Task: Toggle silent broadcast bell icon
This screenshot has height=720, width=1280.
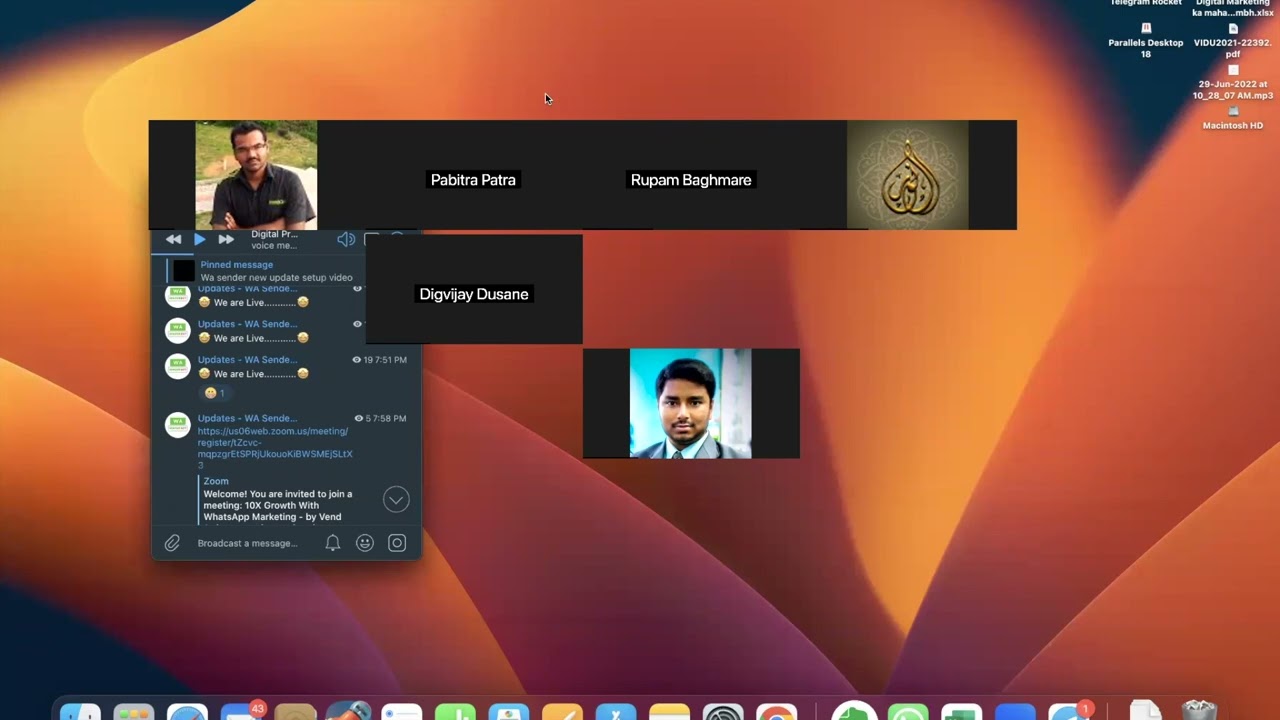Action: click(x=333, y=543)
